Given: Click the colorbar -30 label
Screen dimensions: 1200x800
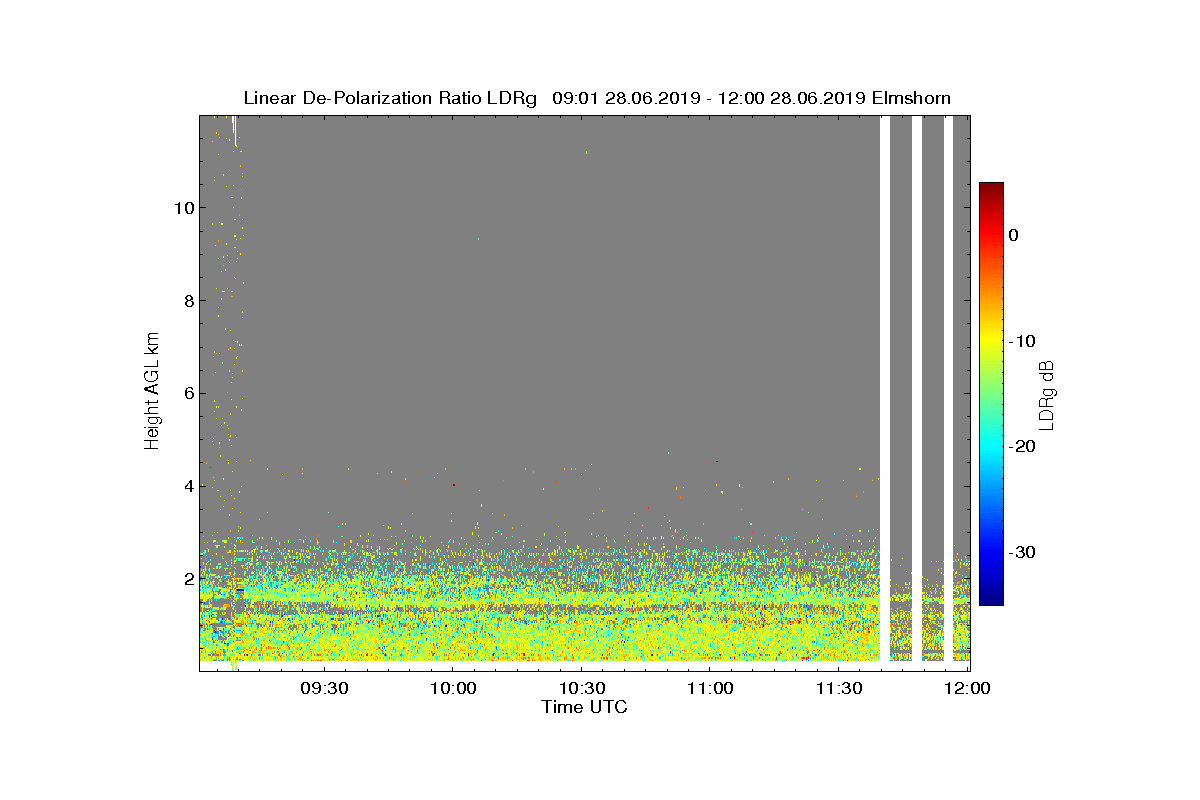Looking at the screenshot, I should point(1021,552).
